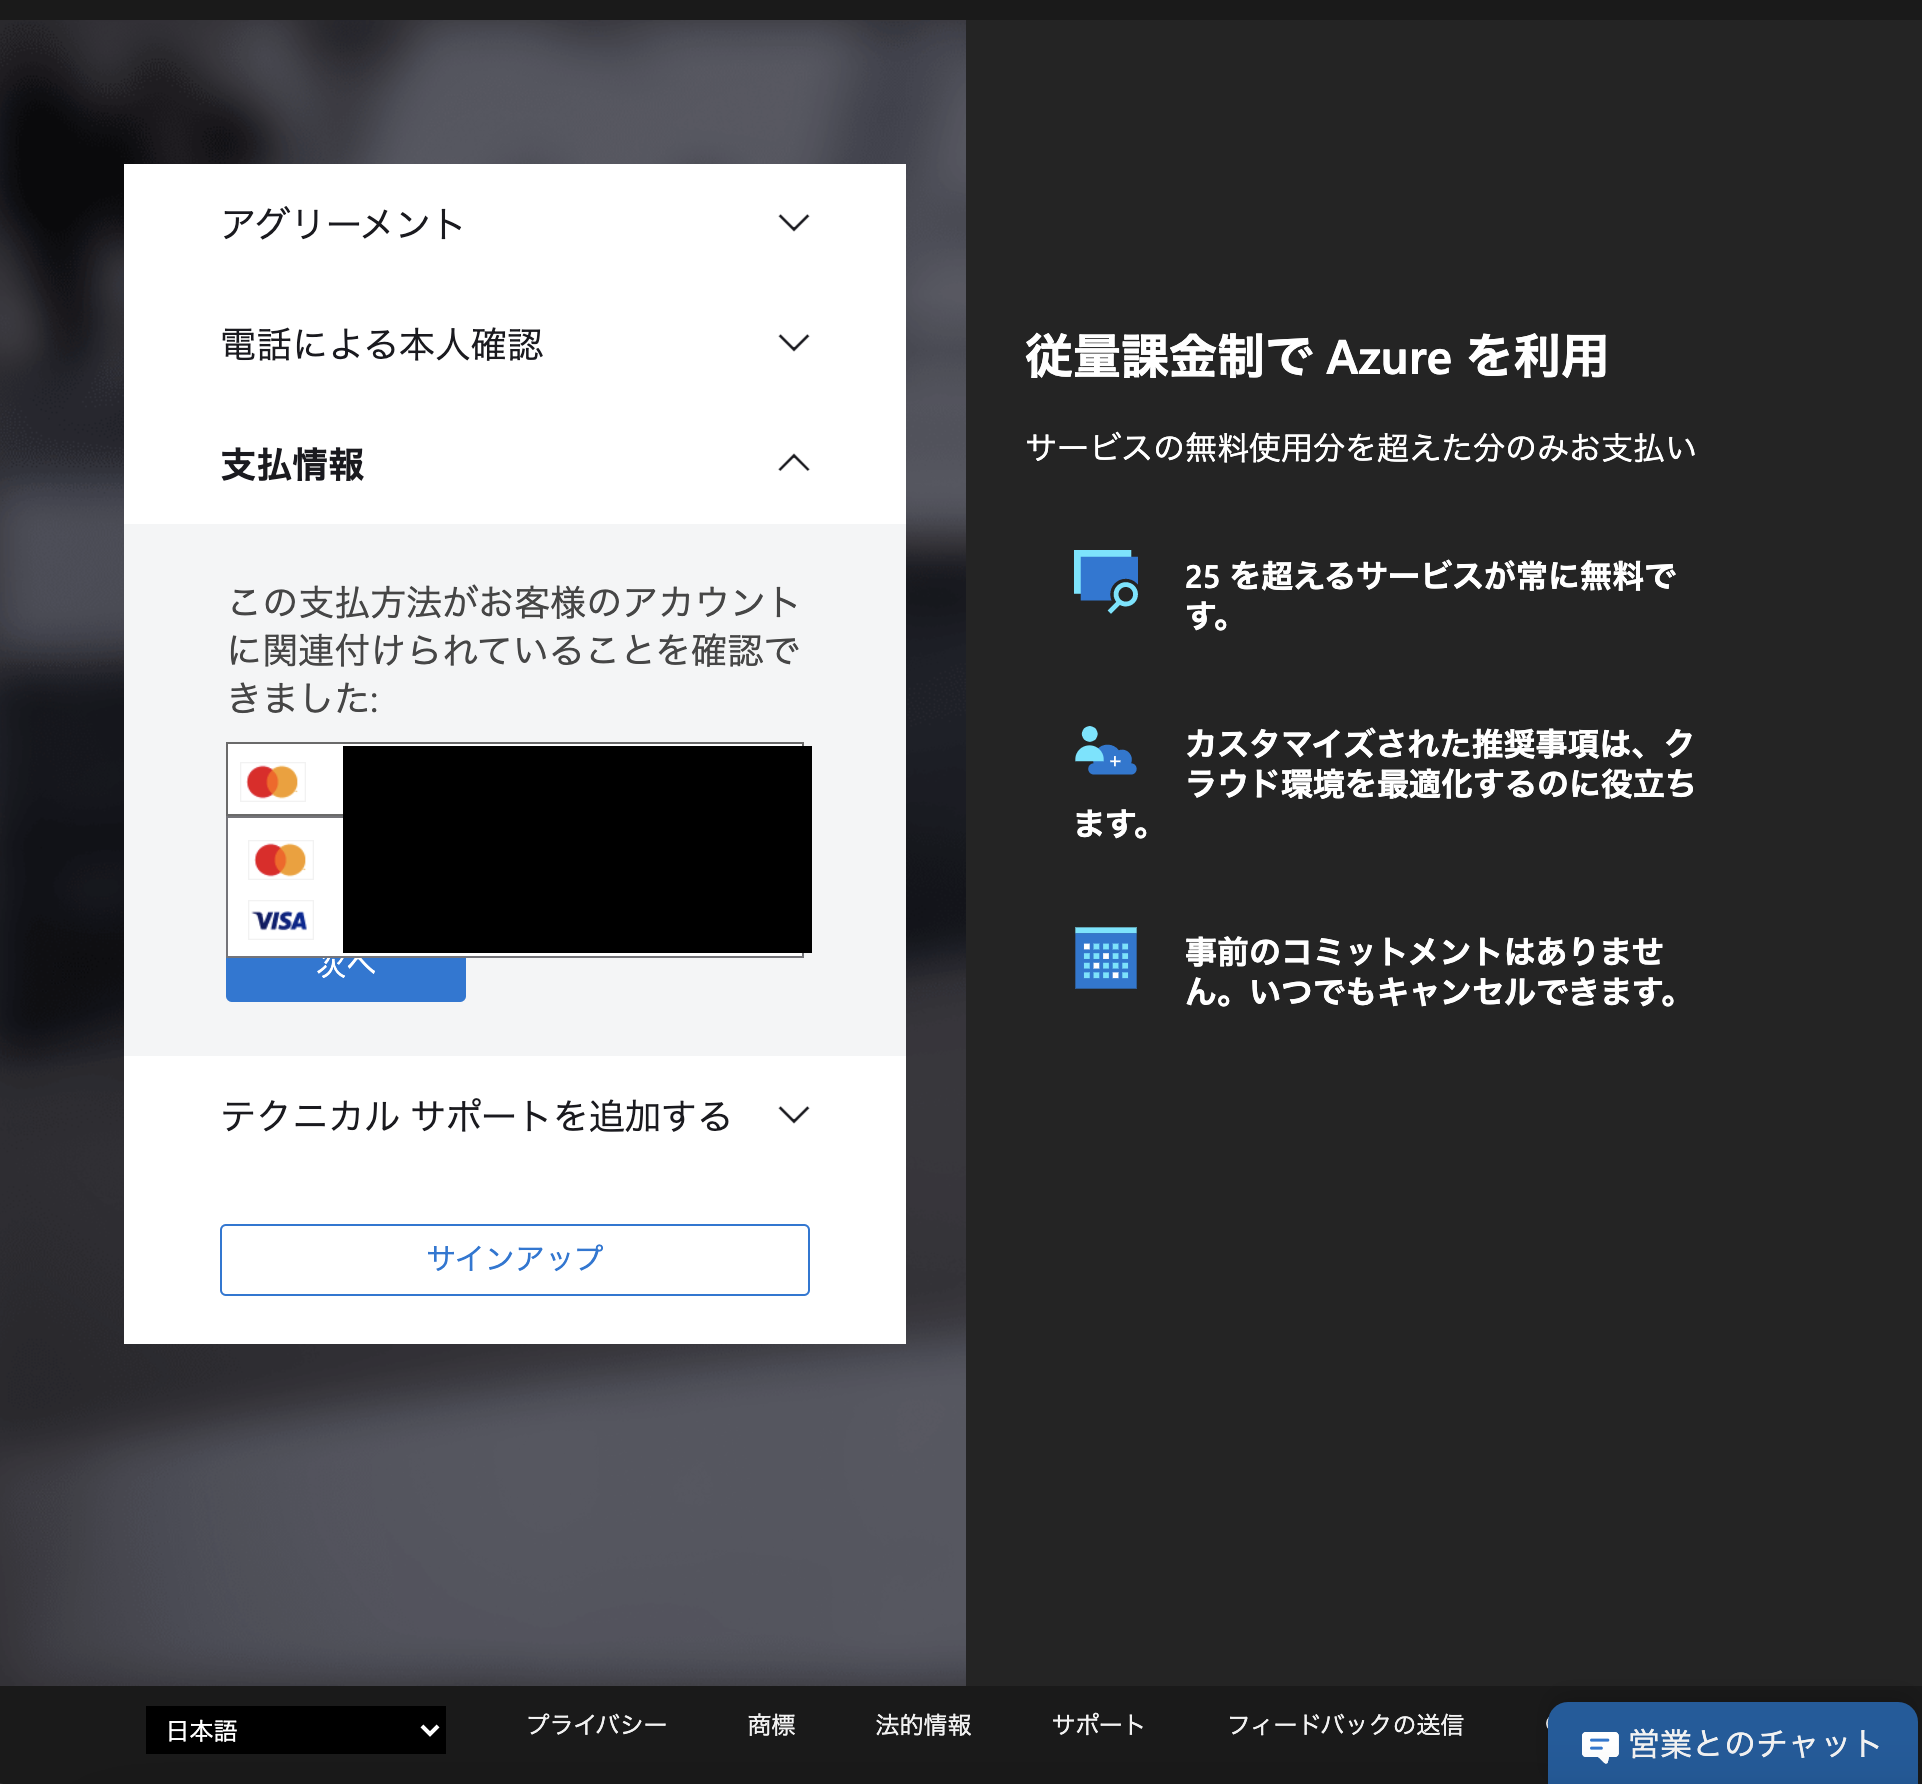
Task: Click the calendar icon near the commitment text
Action: click(x=1106, y=958)
